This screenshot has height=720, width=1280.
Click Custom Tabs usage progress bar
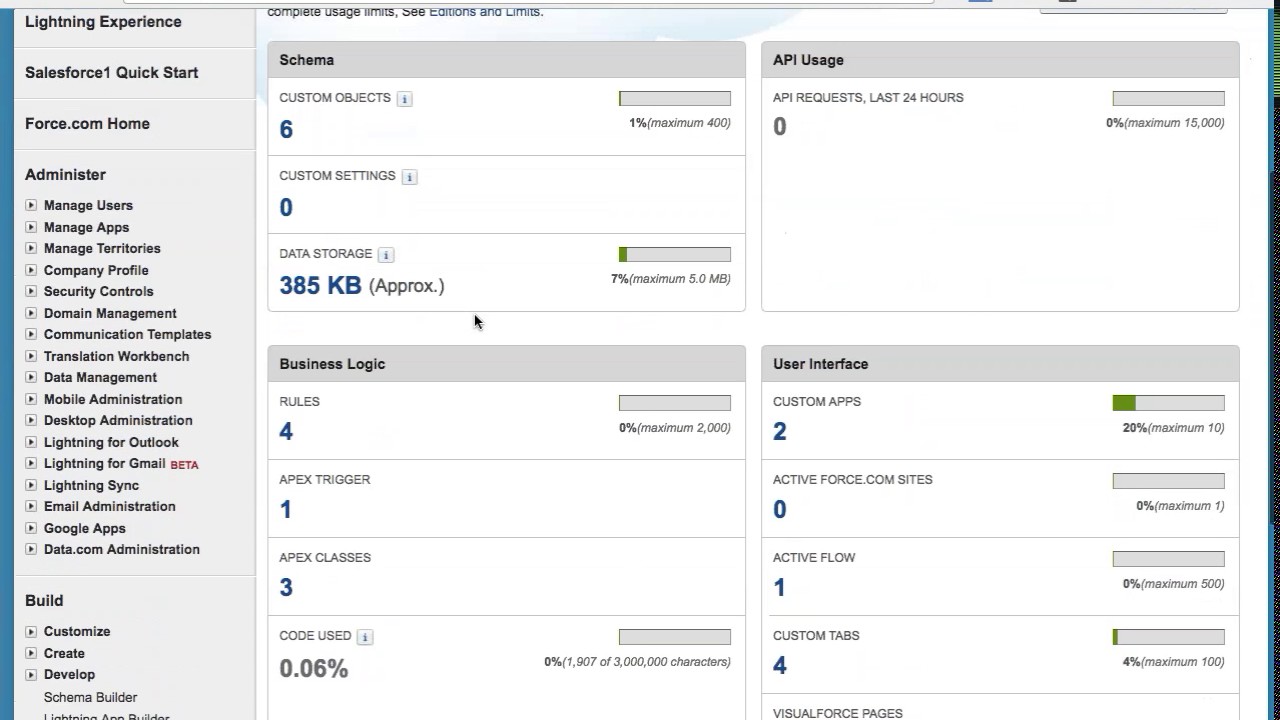coord(1168,636)
